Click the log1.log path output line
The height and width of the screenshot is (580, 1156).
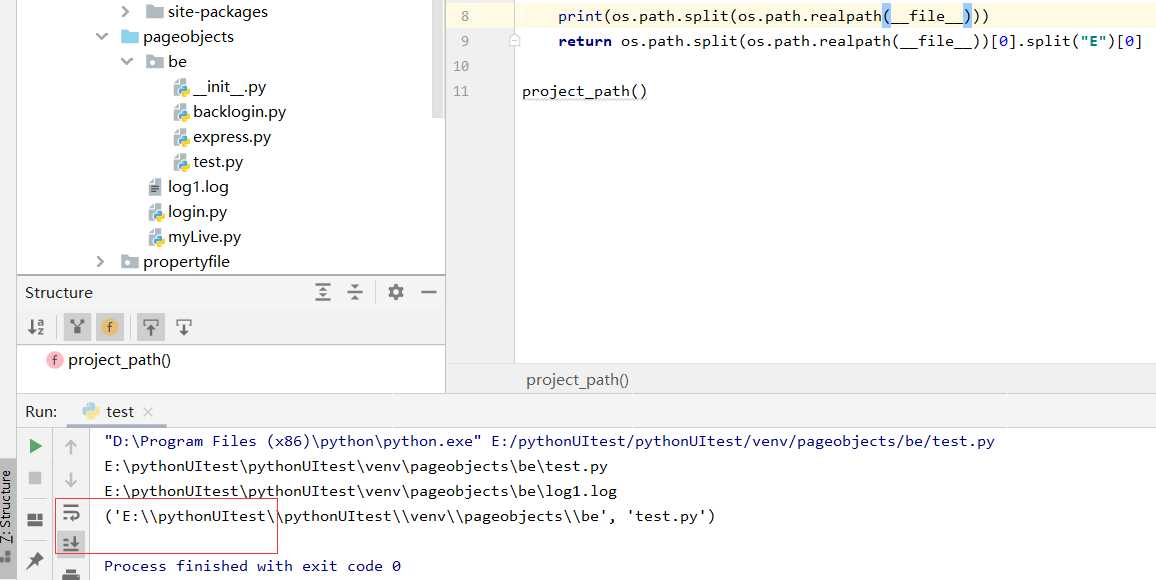click(x=361, y=491)
